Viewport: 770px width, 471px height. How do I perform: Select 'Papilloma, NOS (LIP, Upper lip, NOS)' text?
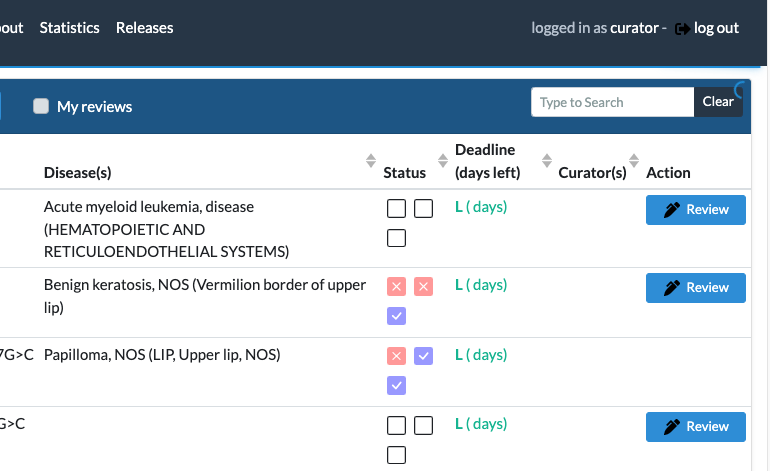162,355
